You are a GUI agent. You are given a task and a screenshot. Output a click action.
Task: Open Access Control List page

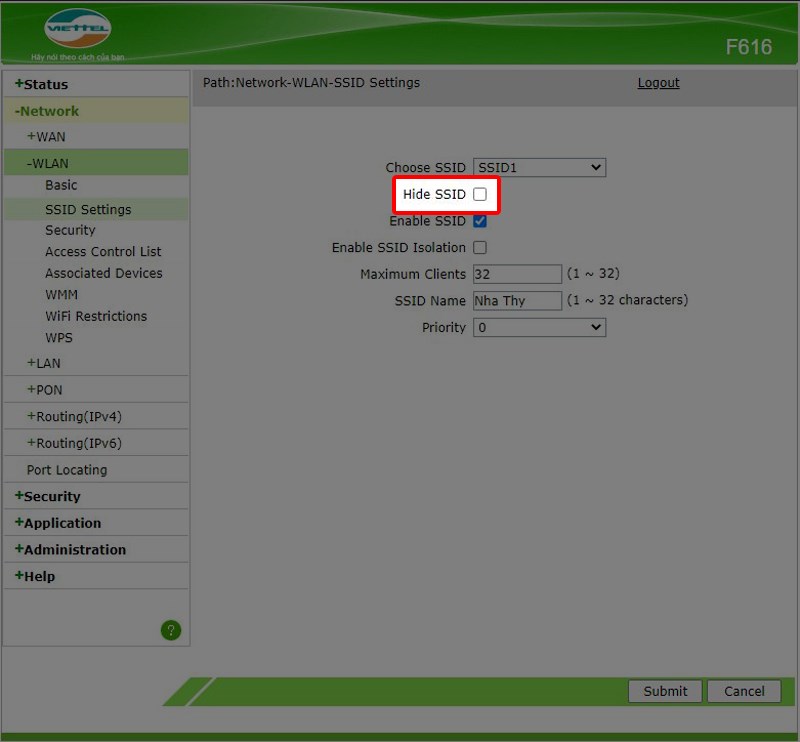(103, 252)
